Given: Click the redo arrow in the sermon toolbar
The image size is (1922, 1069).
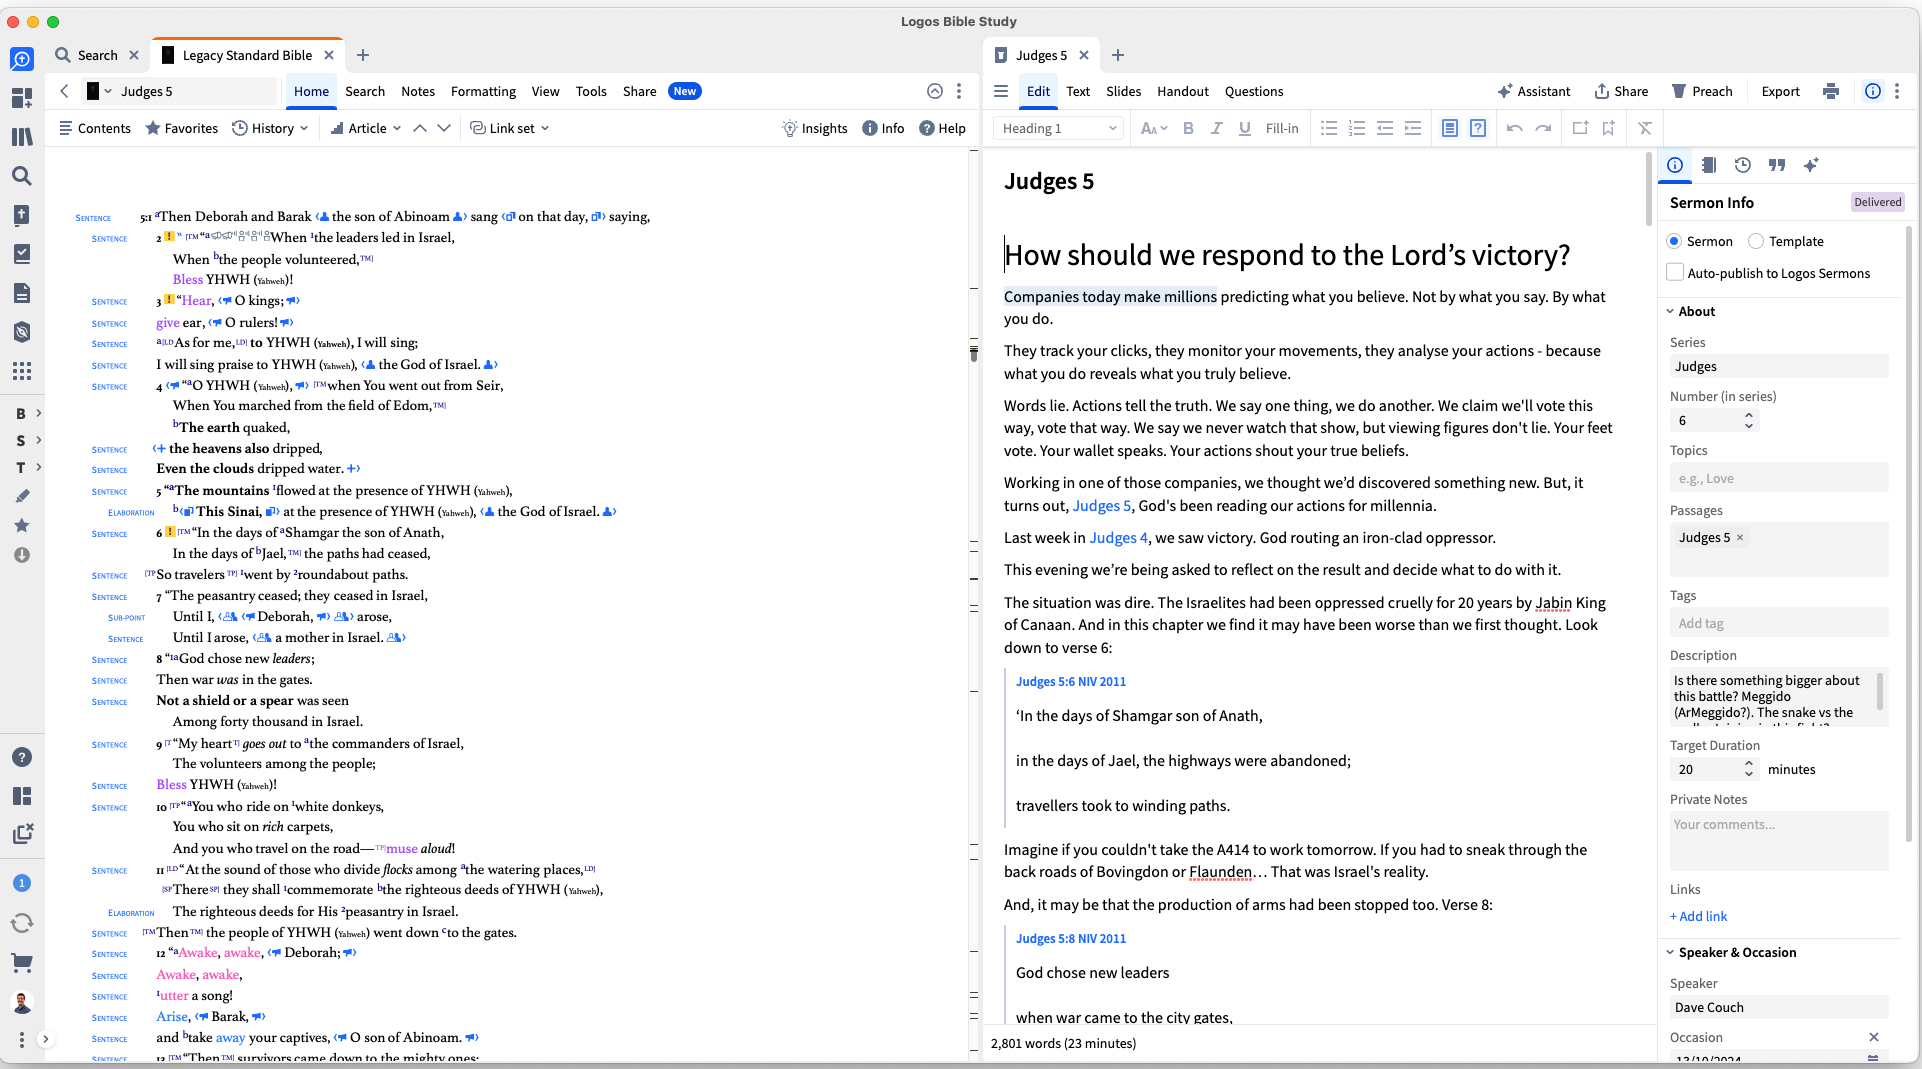Looking at the screenshot, I should [x=1543, y=128].
